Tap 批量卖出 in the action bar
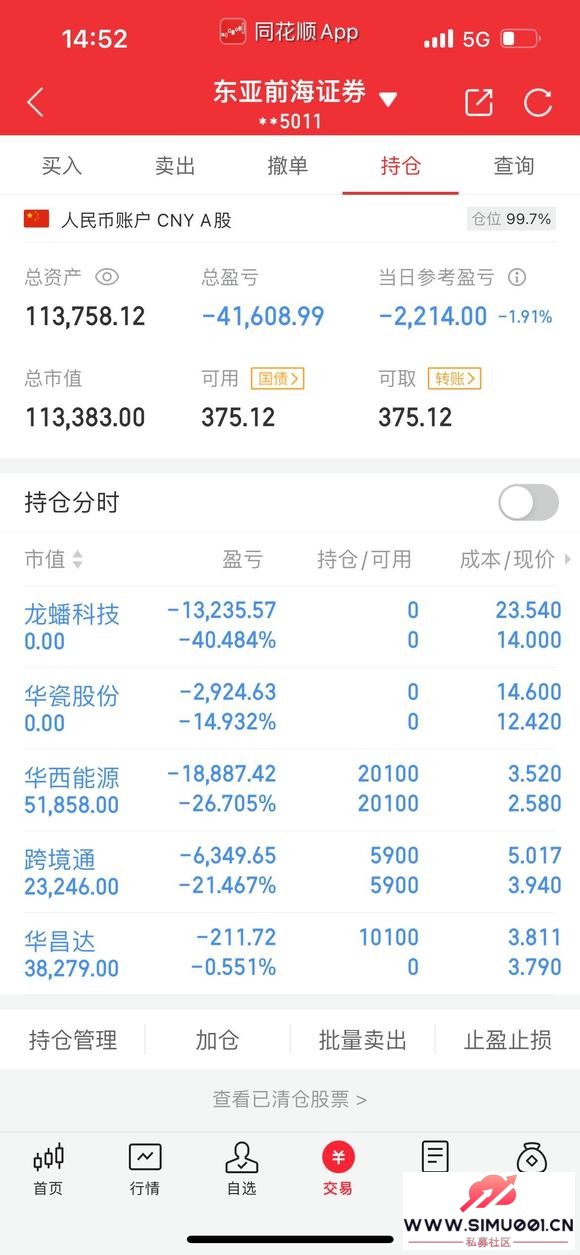 362,1040
